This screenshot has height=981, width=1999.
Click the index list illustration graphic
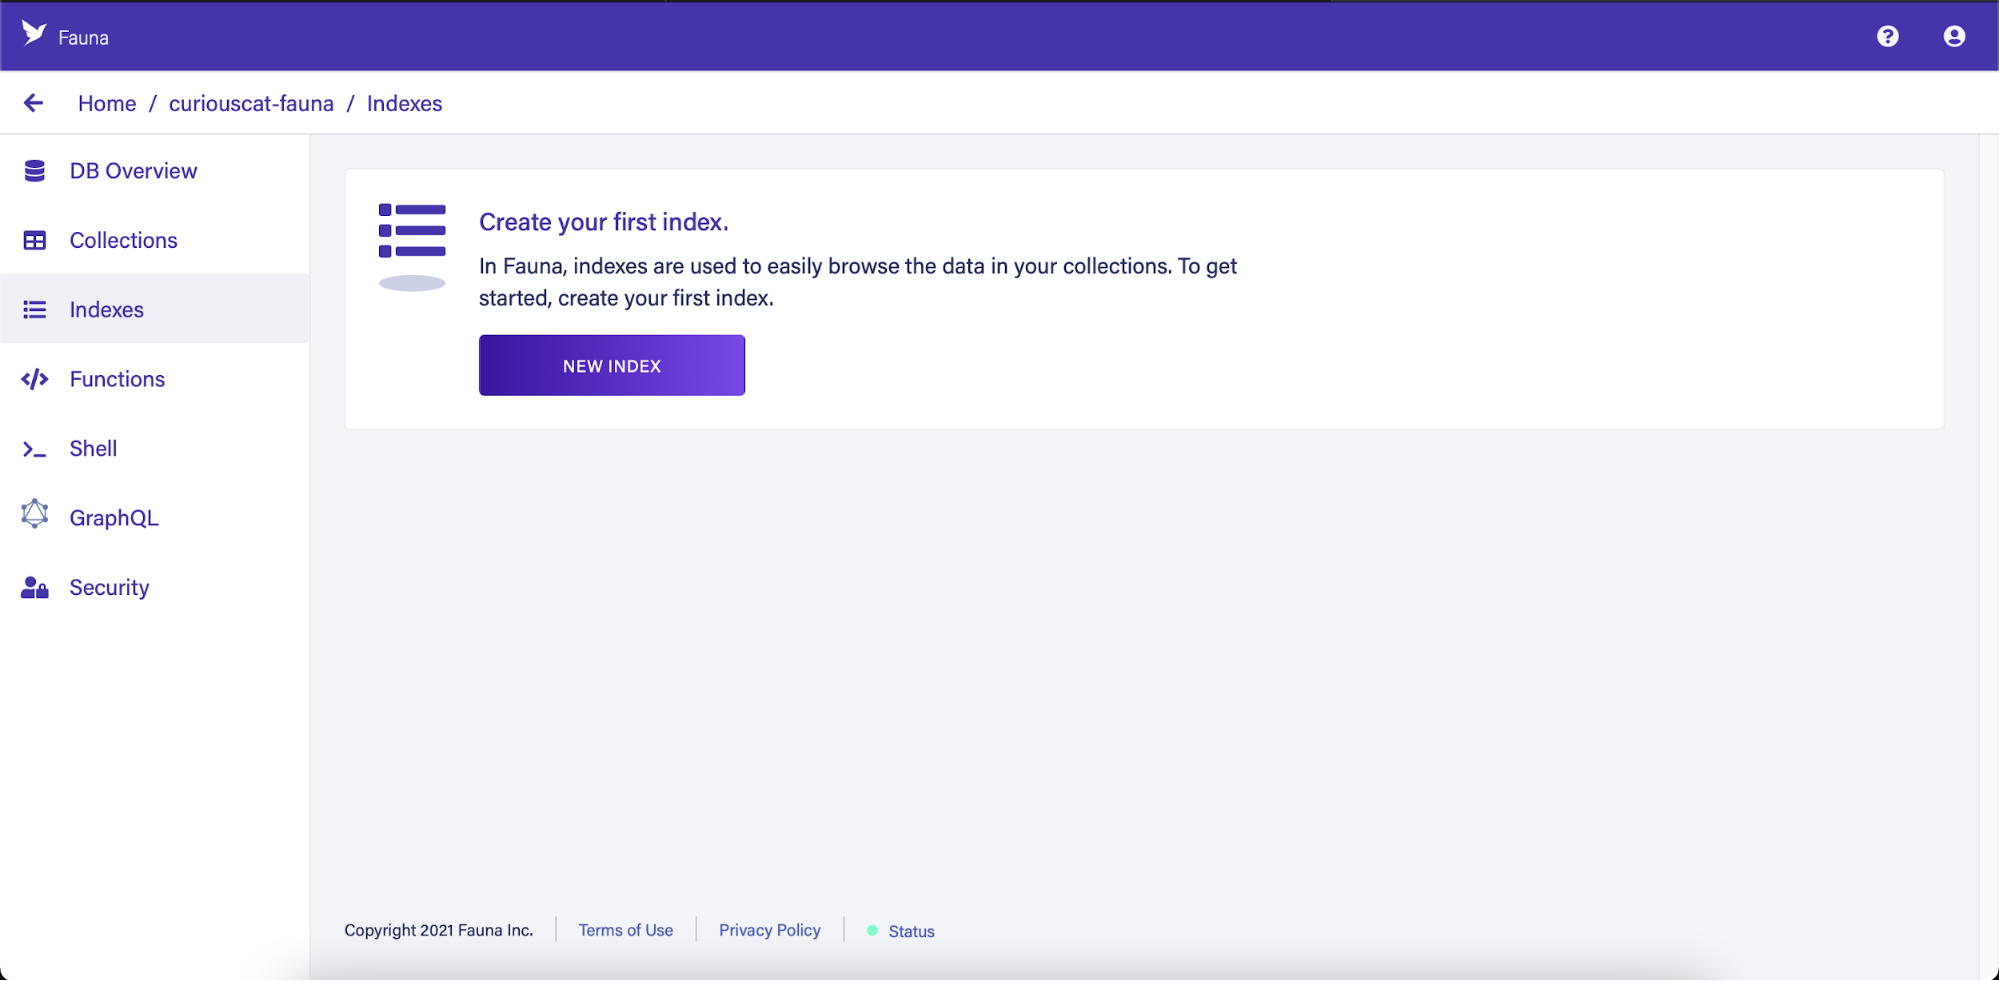[x=412, y=243]
